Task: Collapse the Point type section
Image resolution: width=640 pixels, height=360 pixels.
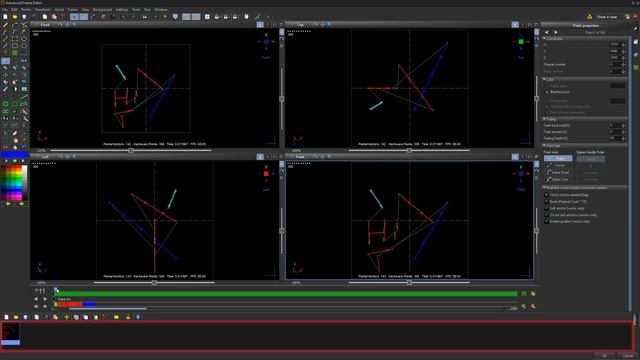Action: point(544,146)
